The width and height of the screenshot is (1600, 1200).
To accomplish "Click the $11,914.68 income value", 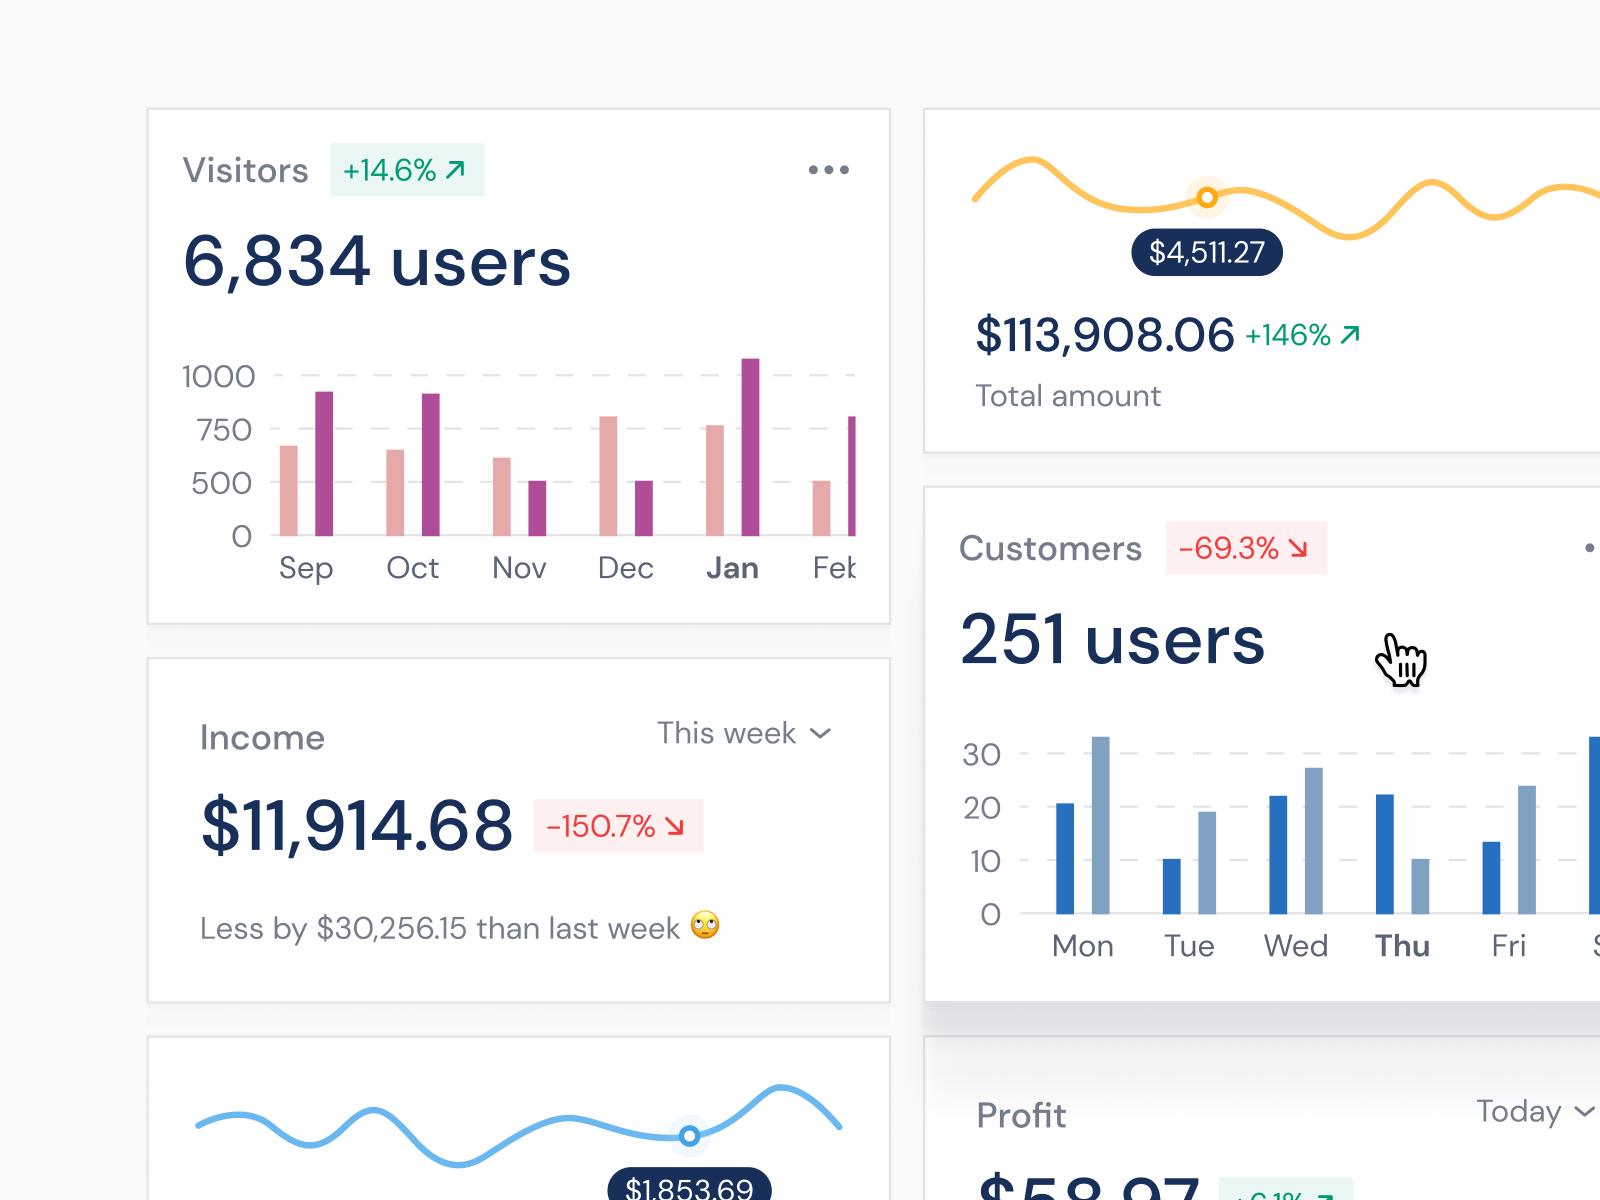I will (357, 826).
